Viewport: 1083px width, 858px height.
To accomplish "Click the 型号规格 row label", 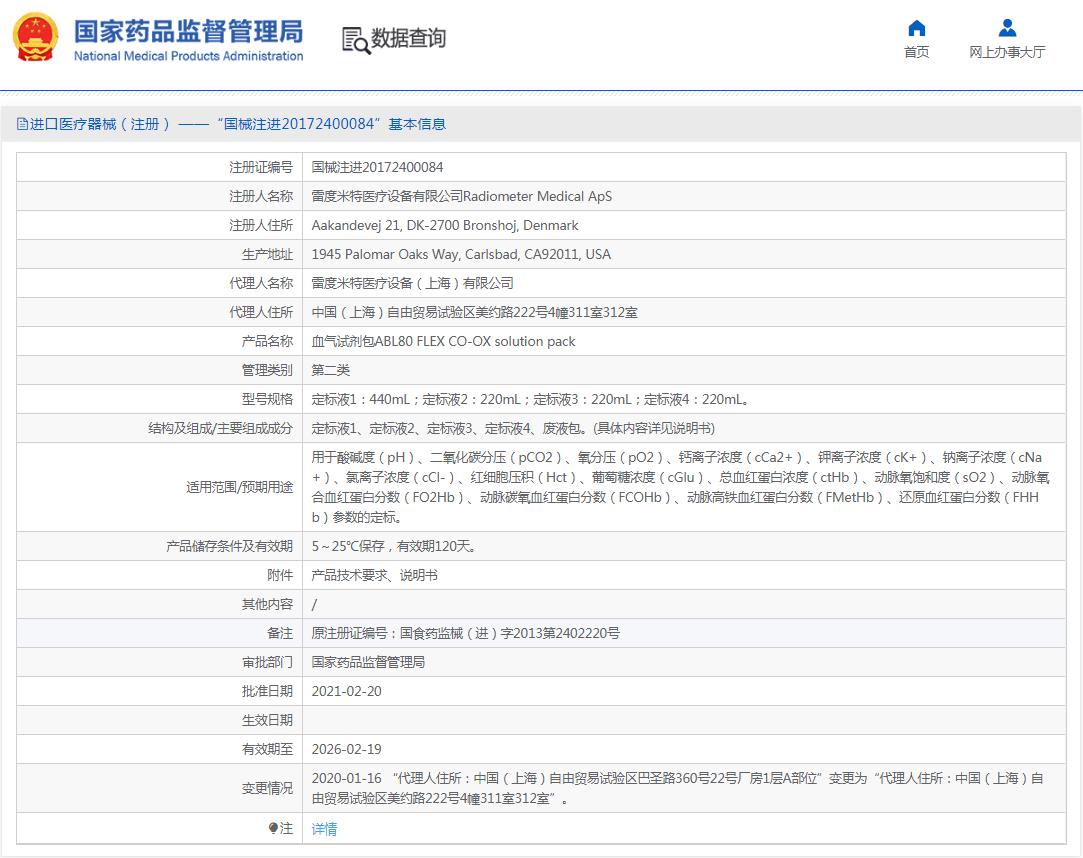I will coord(267,399).
